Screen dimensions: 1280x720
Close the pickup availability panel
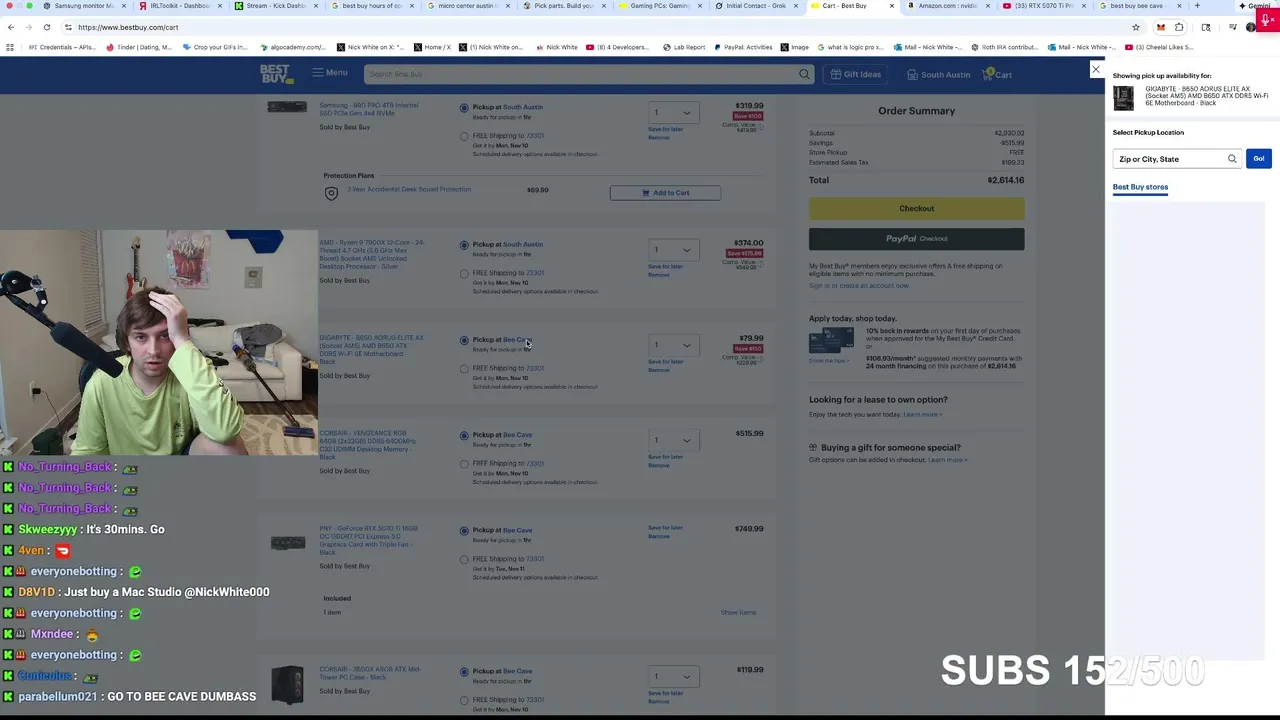point(1096,70)
